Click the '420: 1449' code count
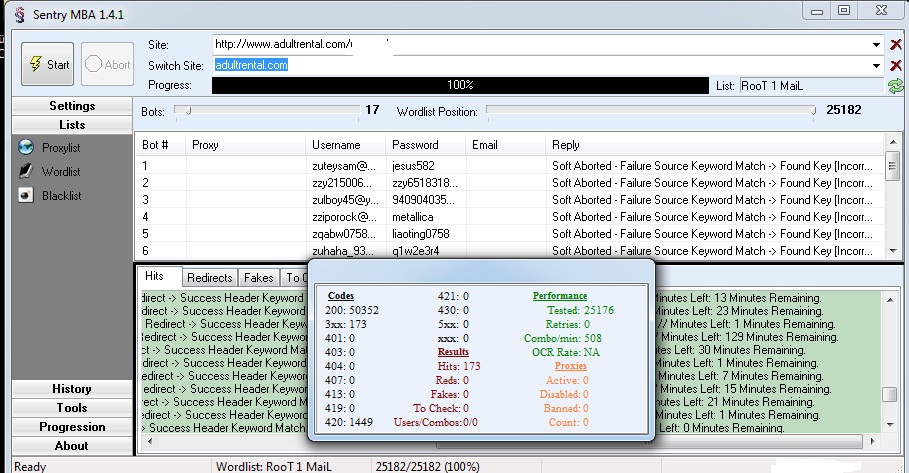This screenshot has height=473, width=909. (x=349, y=422)
